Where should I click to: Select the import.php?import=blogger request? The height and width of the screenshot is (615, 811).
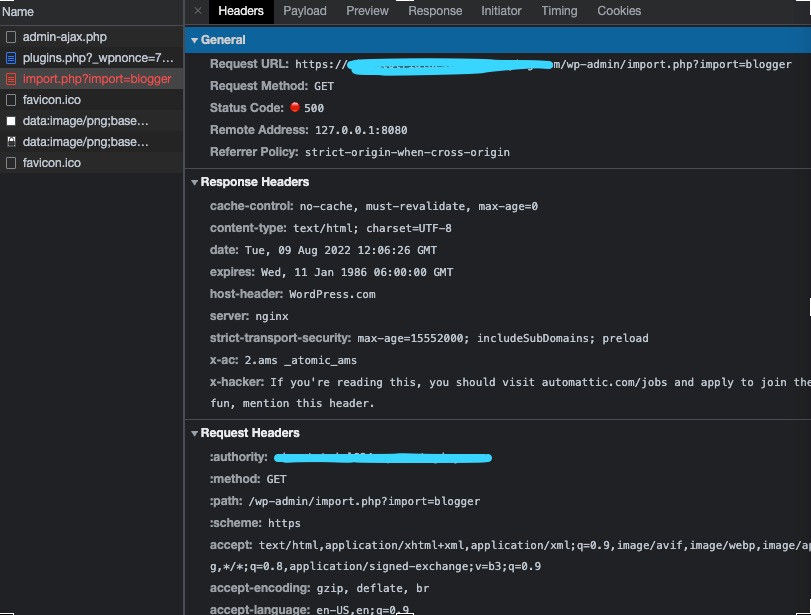[92, 79]
